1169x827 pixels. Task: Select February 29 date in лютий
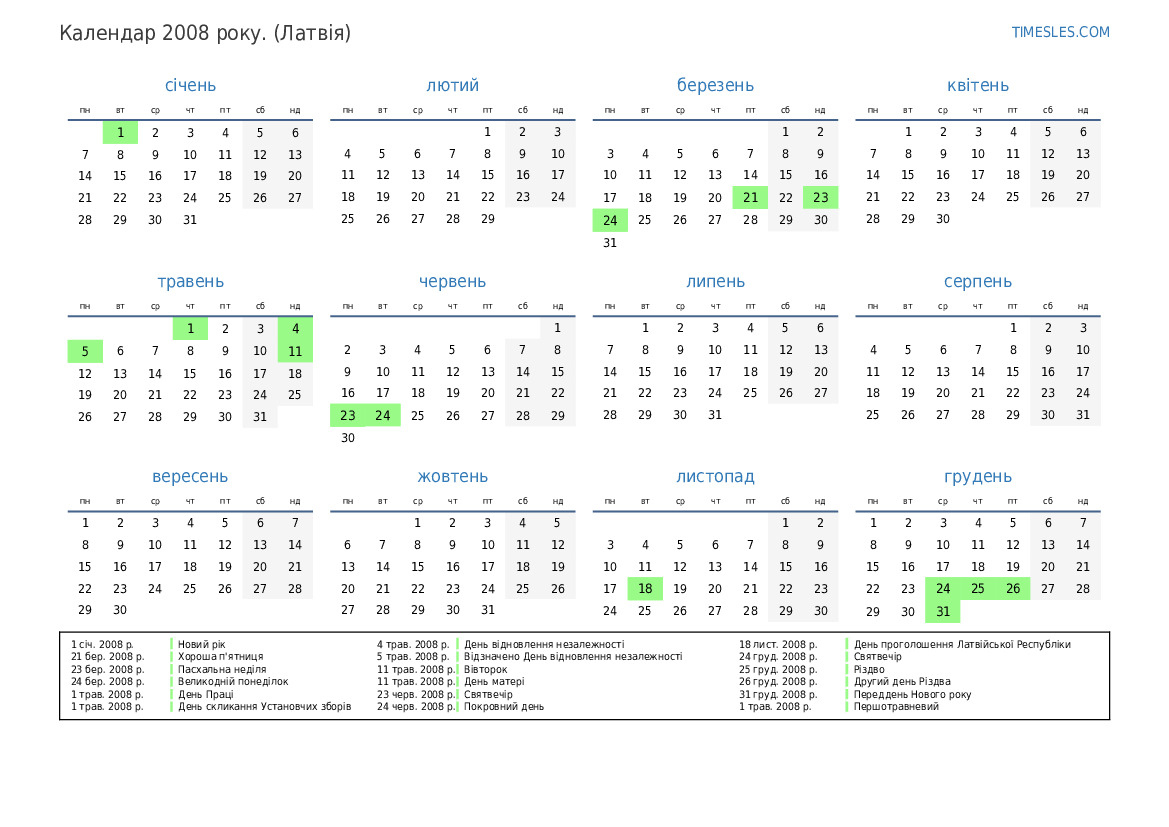(487, 219)
